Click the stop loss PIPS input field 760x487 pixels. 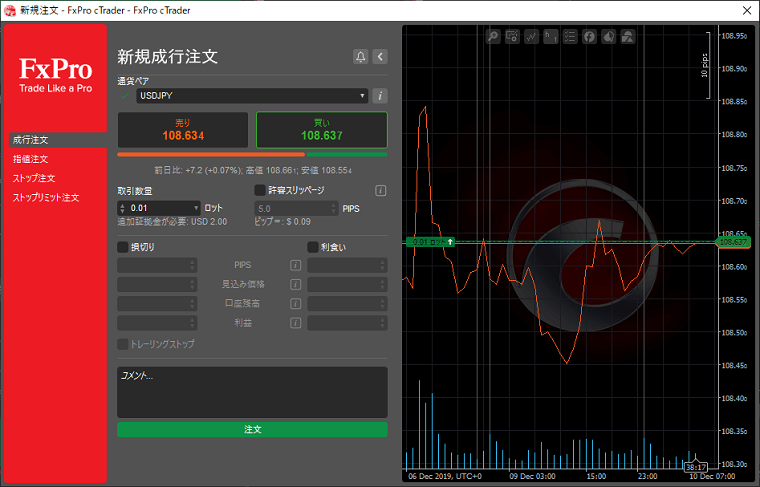coord(157,265)
